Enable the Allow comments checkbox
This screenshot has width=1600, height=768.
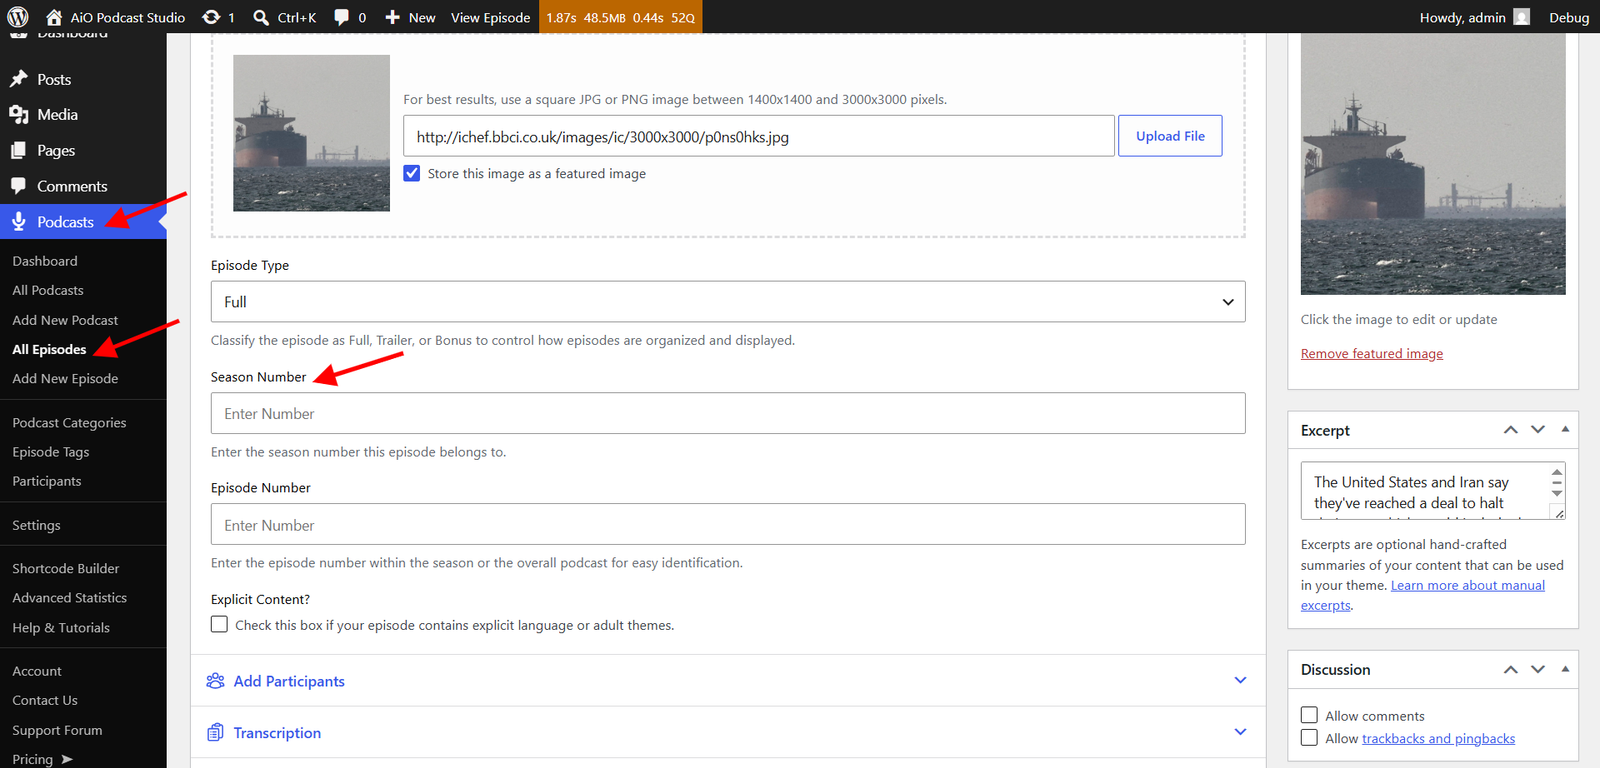(1309, 715)
